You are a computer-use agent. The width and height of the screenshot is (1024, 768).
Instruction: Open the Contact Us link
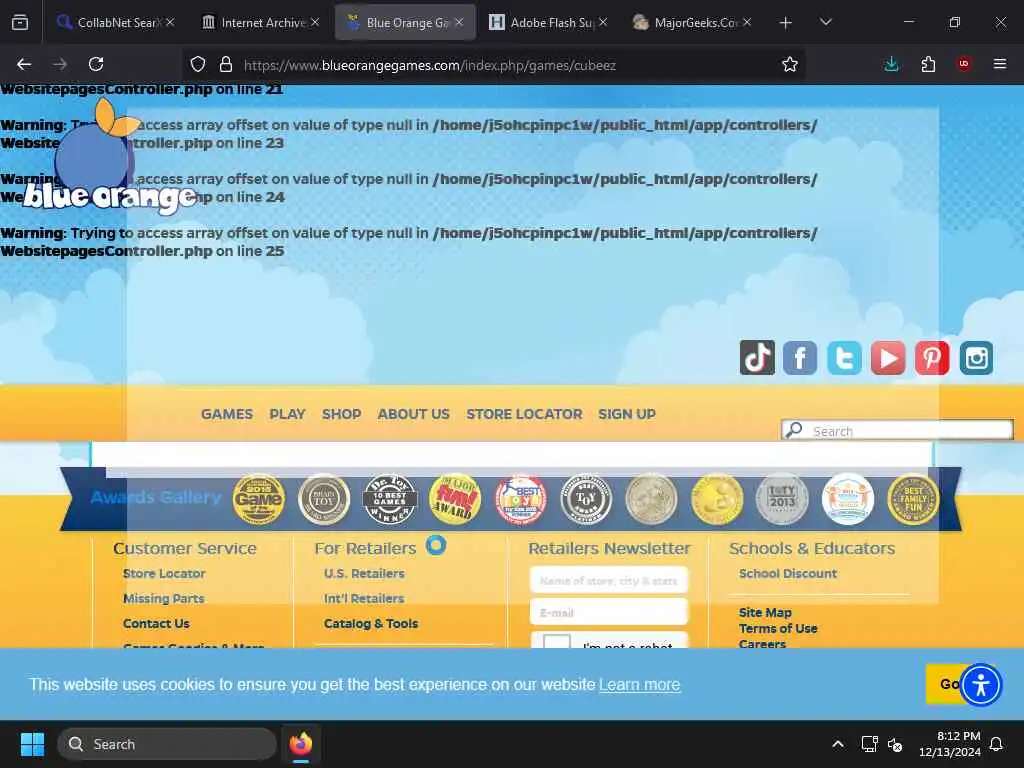coord(156,624)
